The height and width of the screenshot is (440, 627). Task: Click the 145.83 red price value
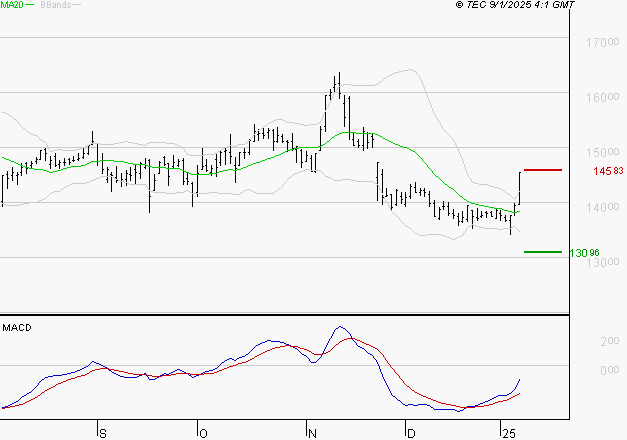608,171
